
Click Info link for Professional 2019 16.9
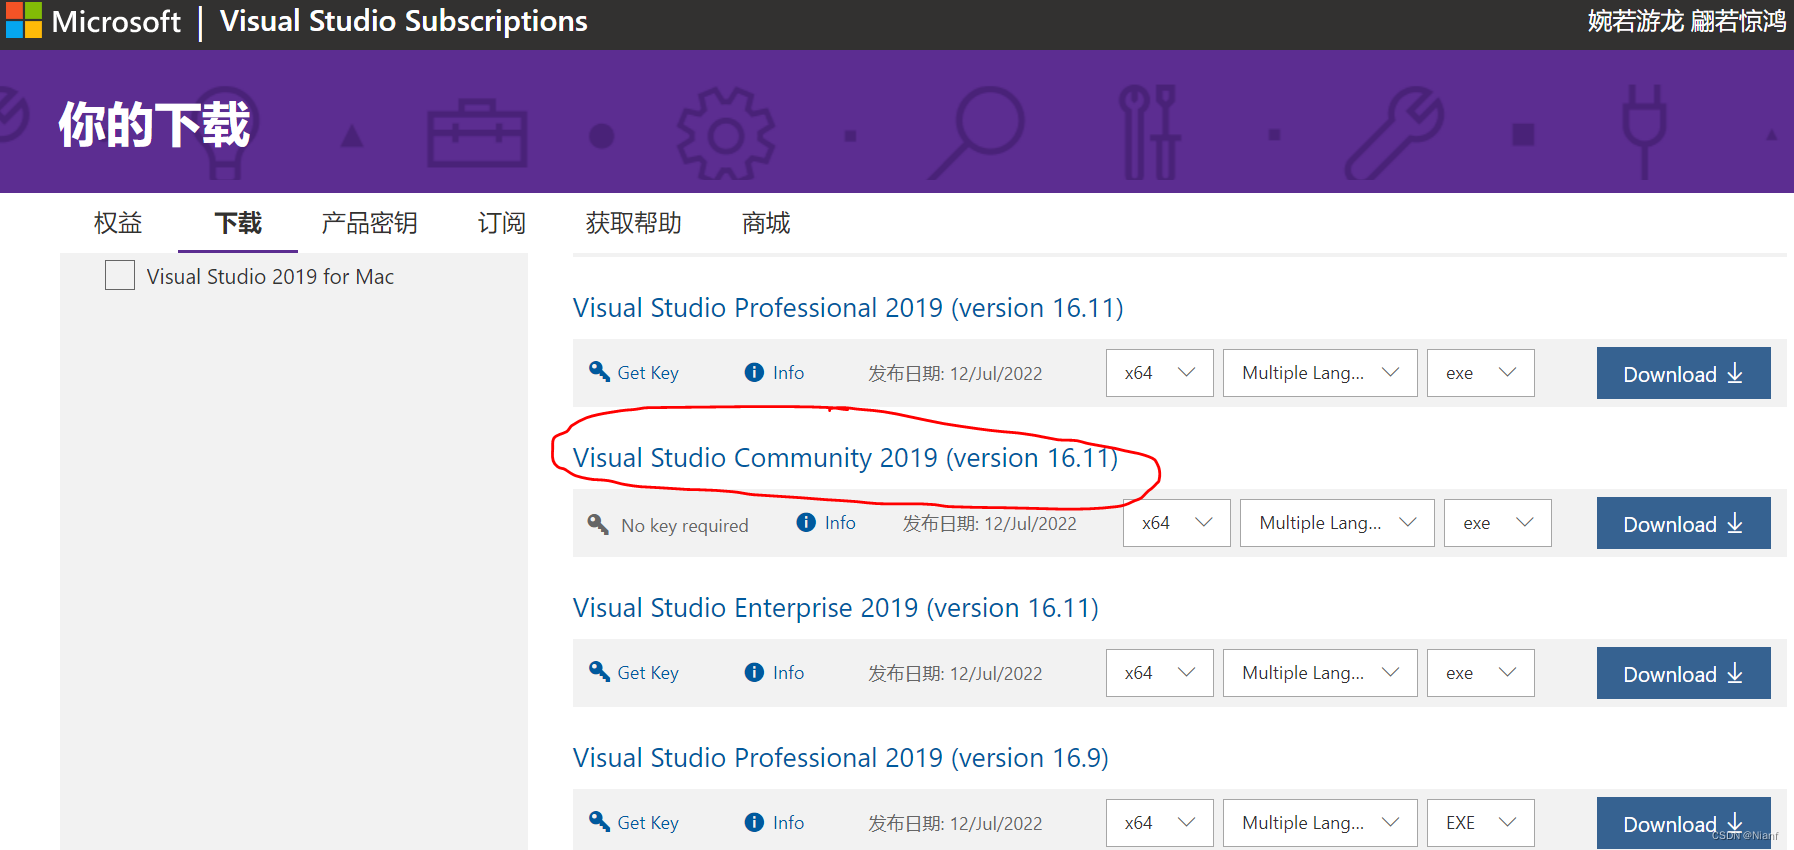[788, 823]
